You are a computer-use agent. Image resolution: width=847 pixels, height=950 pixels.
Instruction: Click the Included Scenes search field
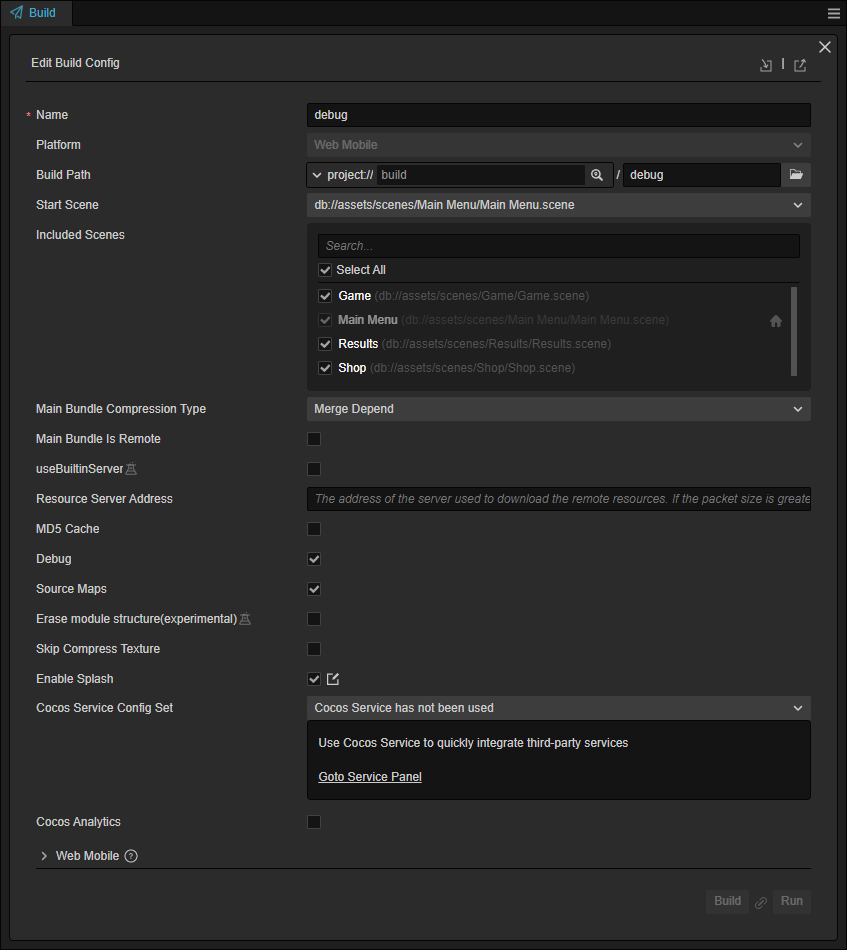tap(558, 246)
